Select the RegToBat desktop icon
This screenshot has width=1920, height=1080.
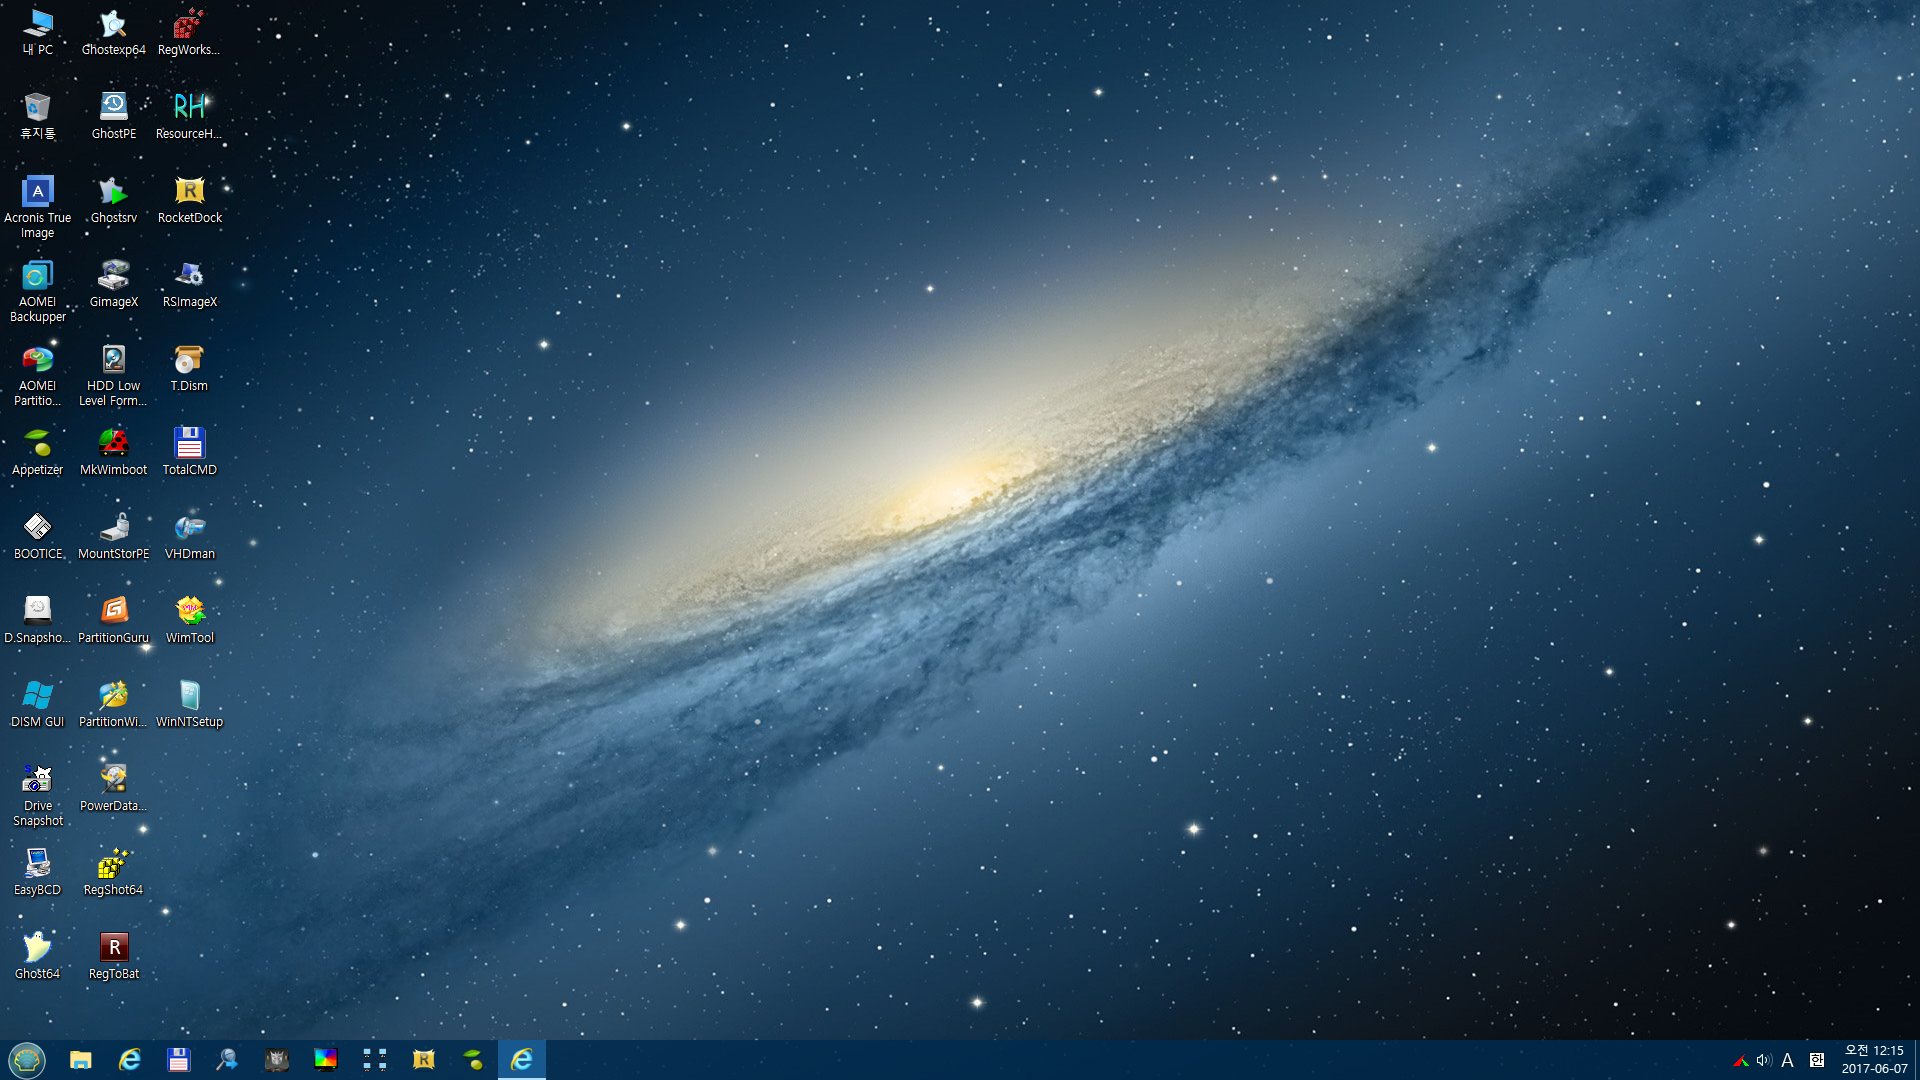click(114, 956)
